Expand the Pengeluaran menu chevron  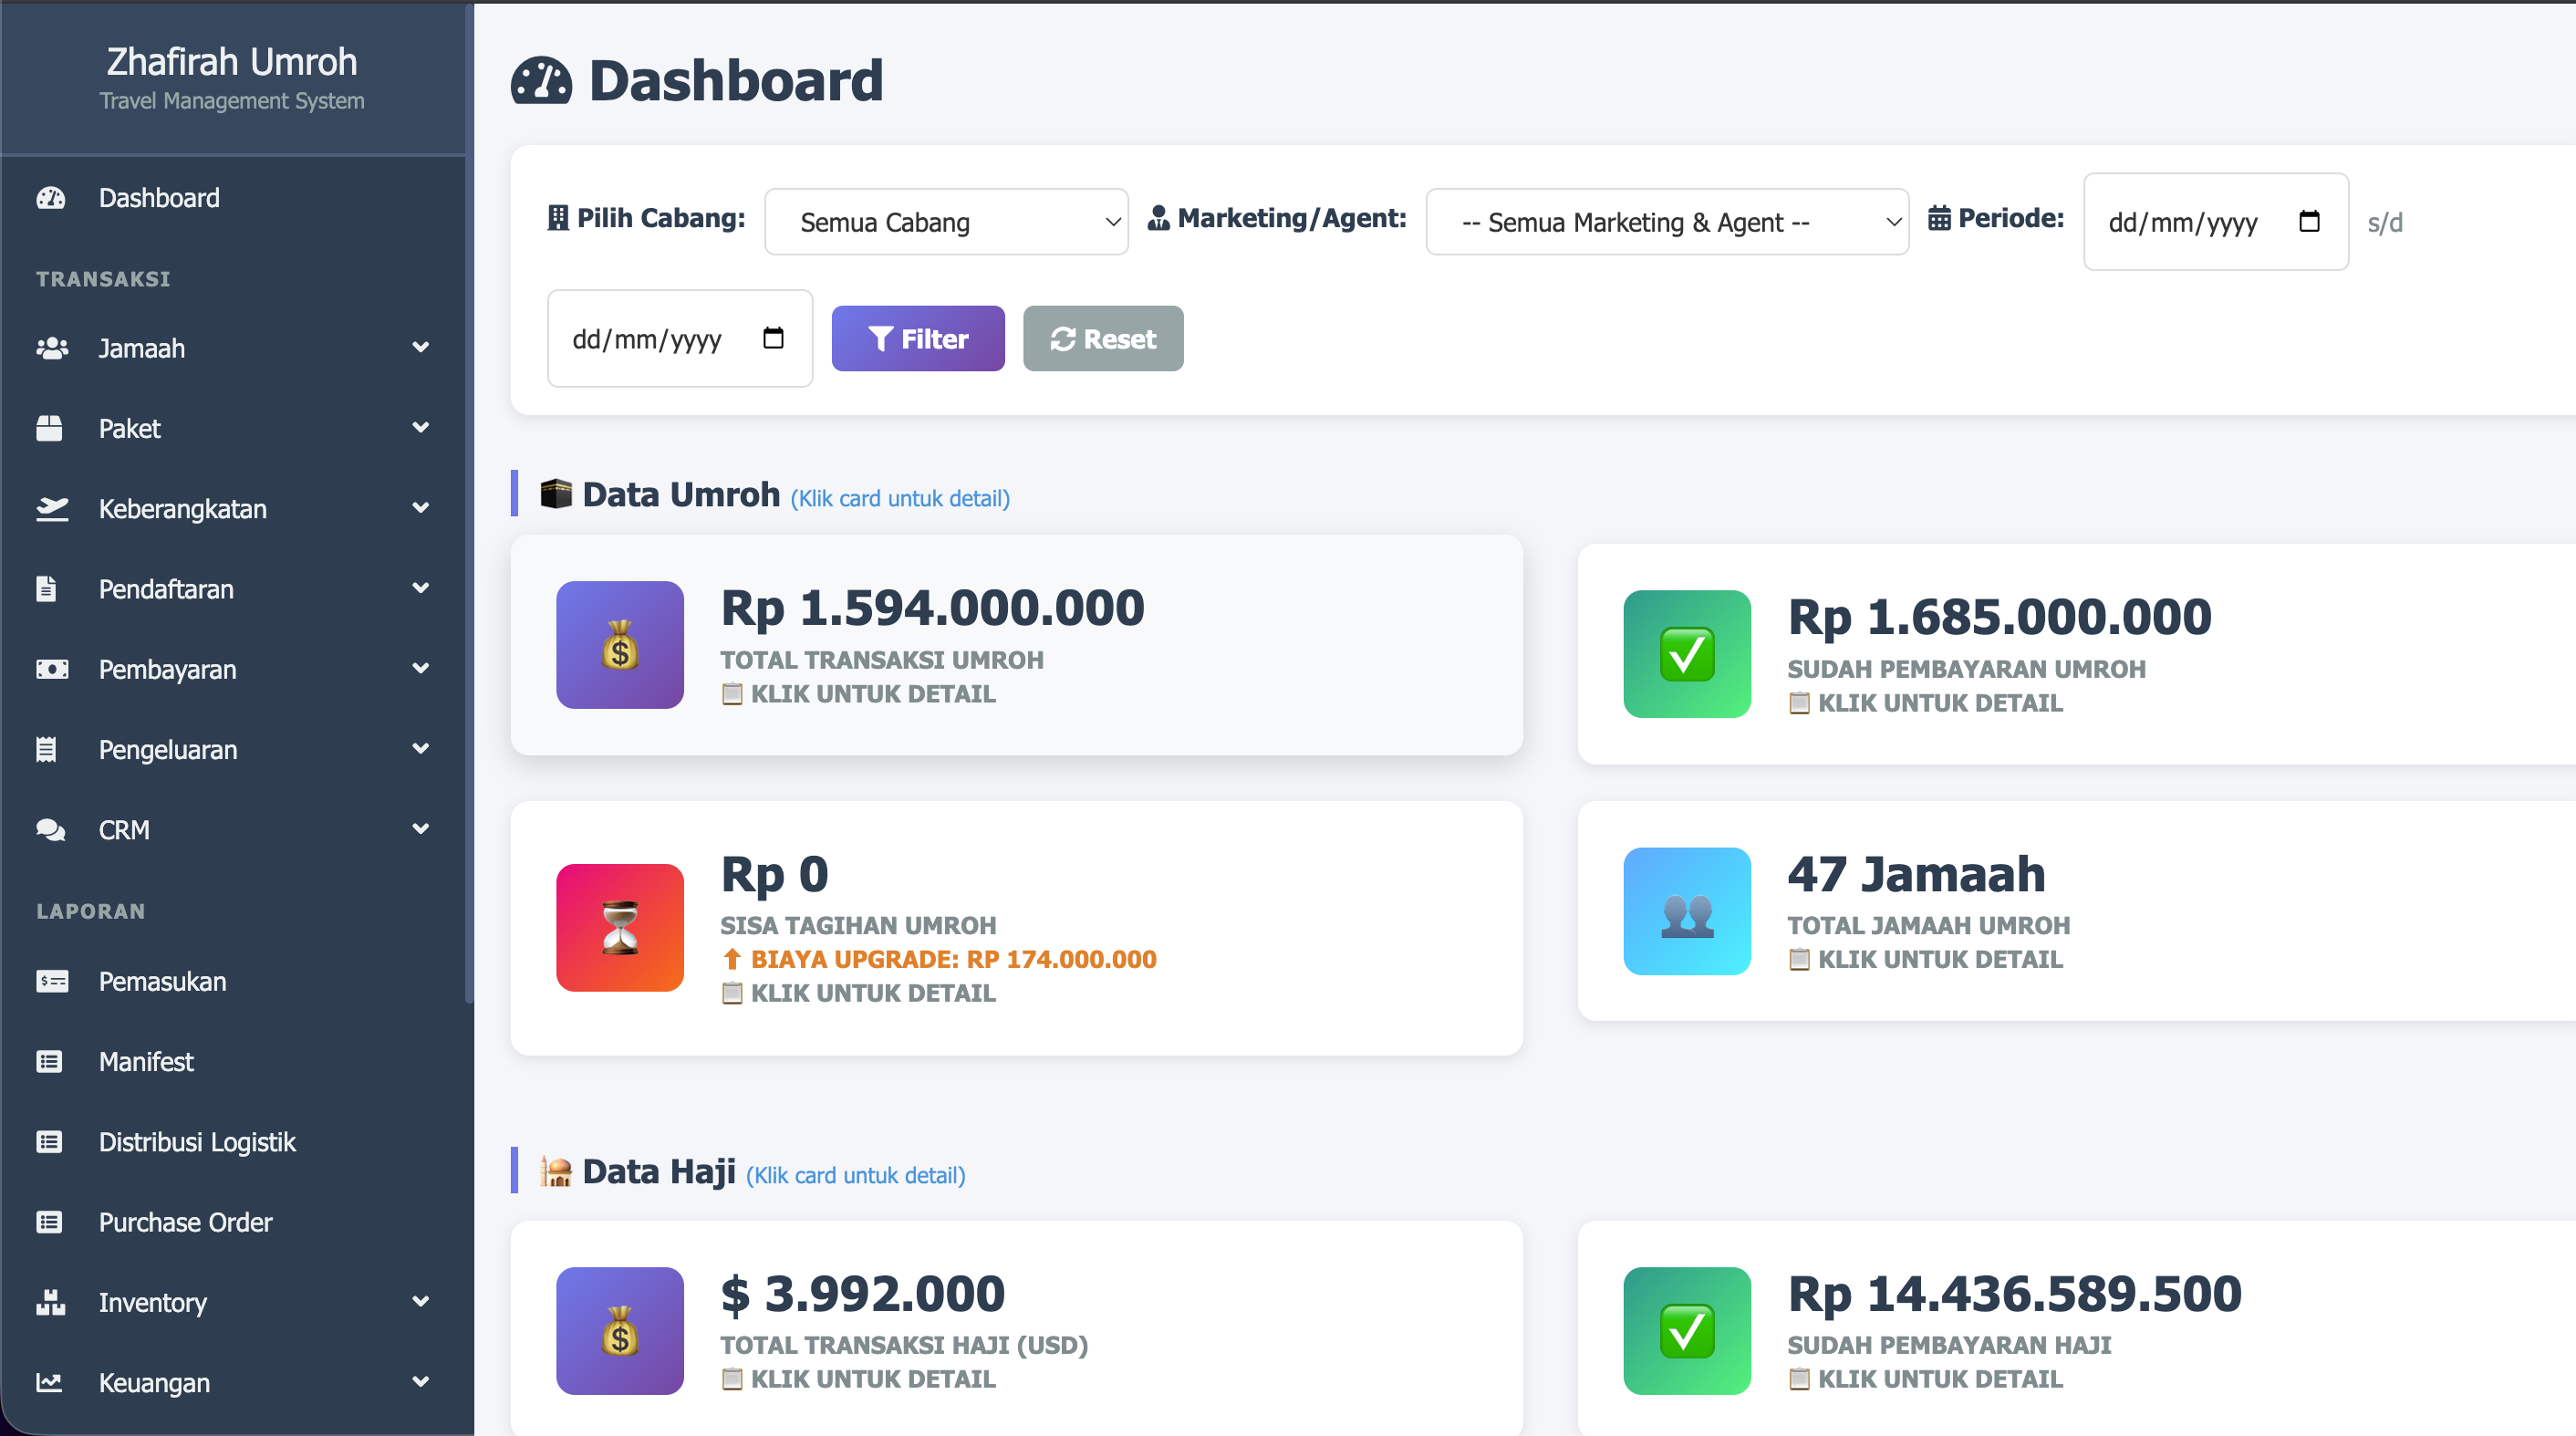coord(421,749)
